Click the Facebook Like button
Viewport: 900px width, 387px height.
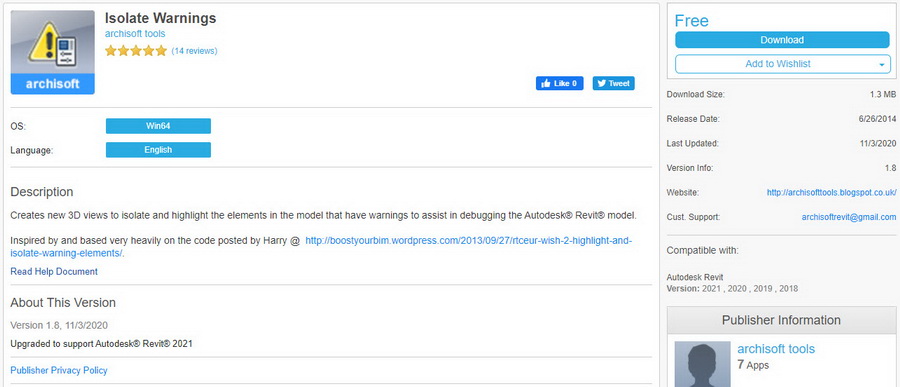(x=560, y=83)
